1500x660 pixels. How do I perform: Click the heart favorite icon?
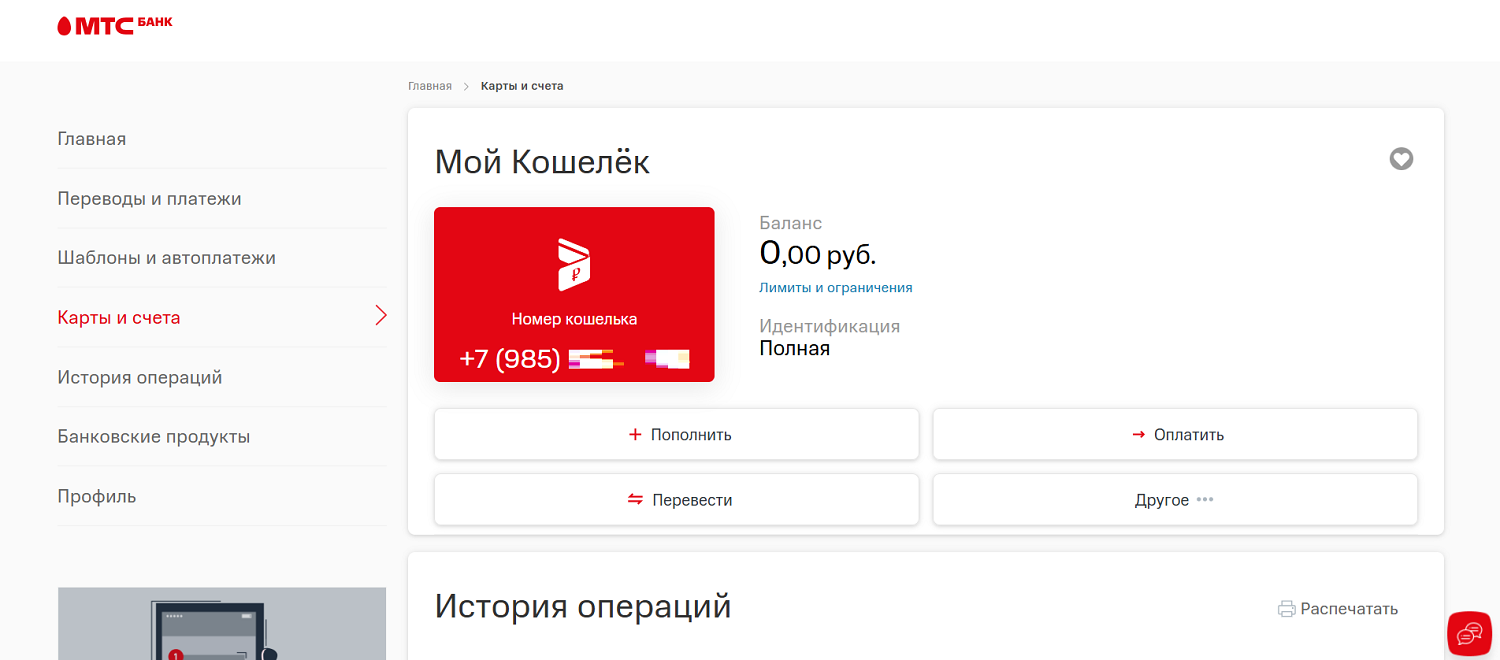[1401, 159]
